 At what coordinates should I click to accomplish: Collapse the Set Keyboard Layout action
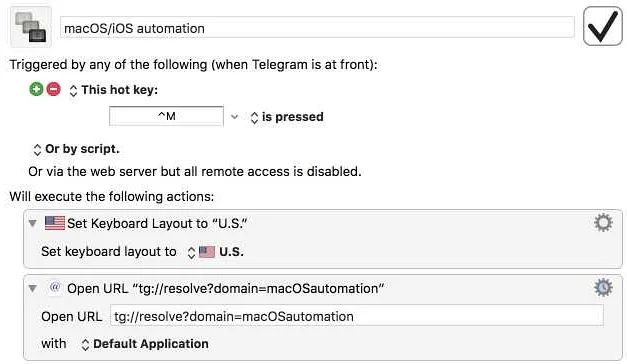pos(33,223)
